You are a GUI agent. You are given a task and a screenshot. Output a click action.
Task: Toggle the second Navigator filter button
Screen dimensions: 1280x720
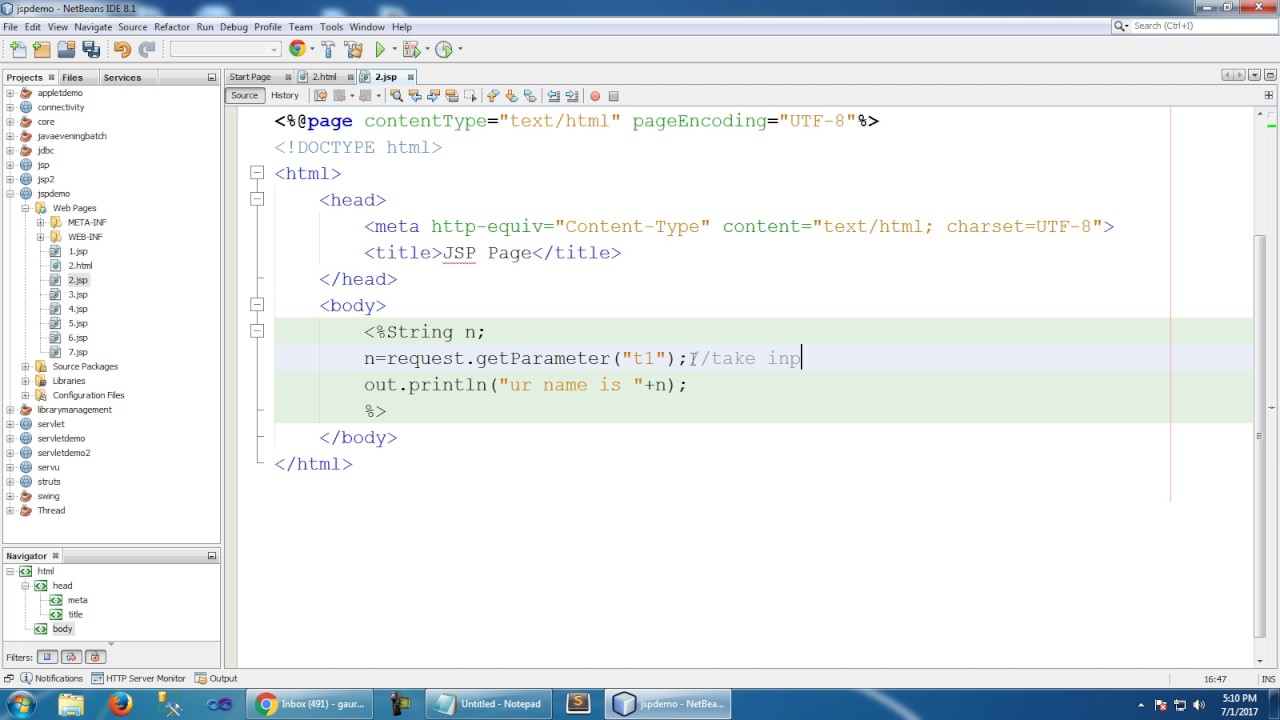point(71,657)
